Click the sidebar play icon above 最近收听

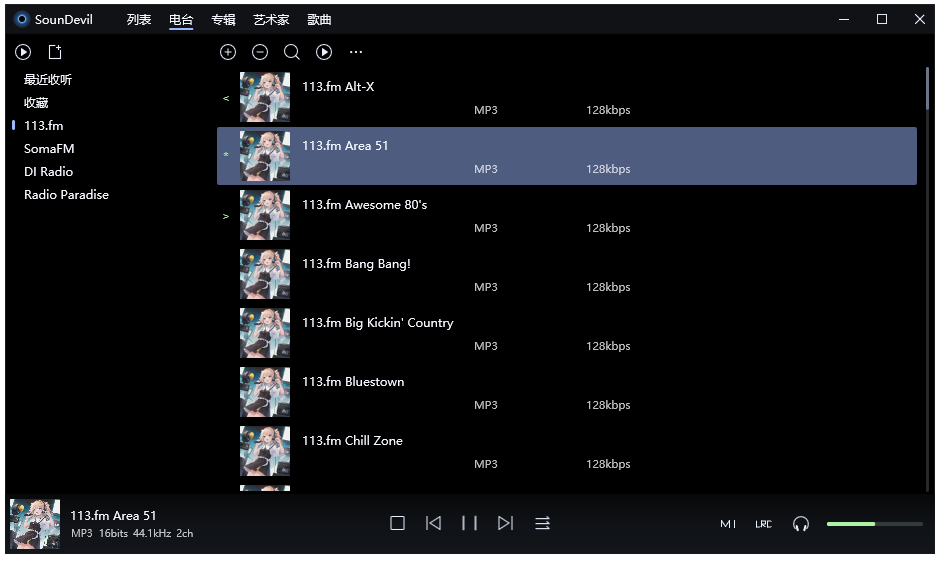[23, 52]
